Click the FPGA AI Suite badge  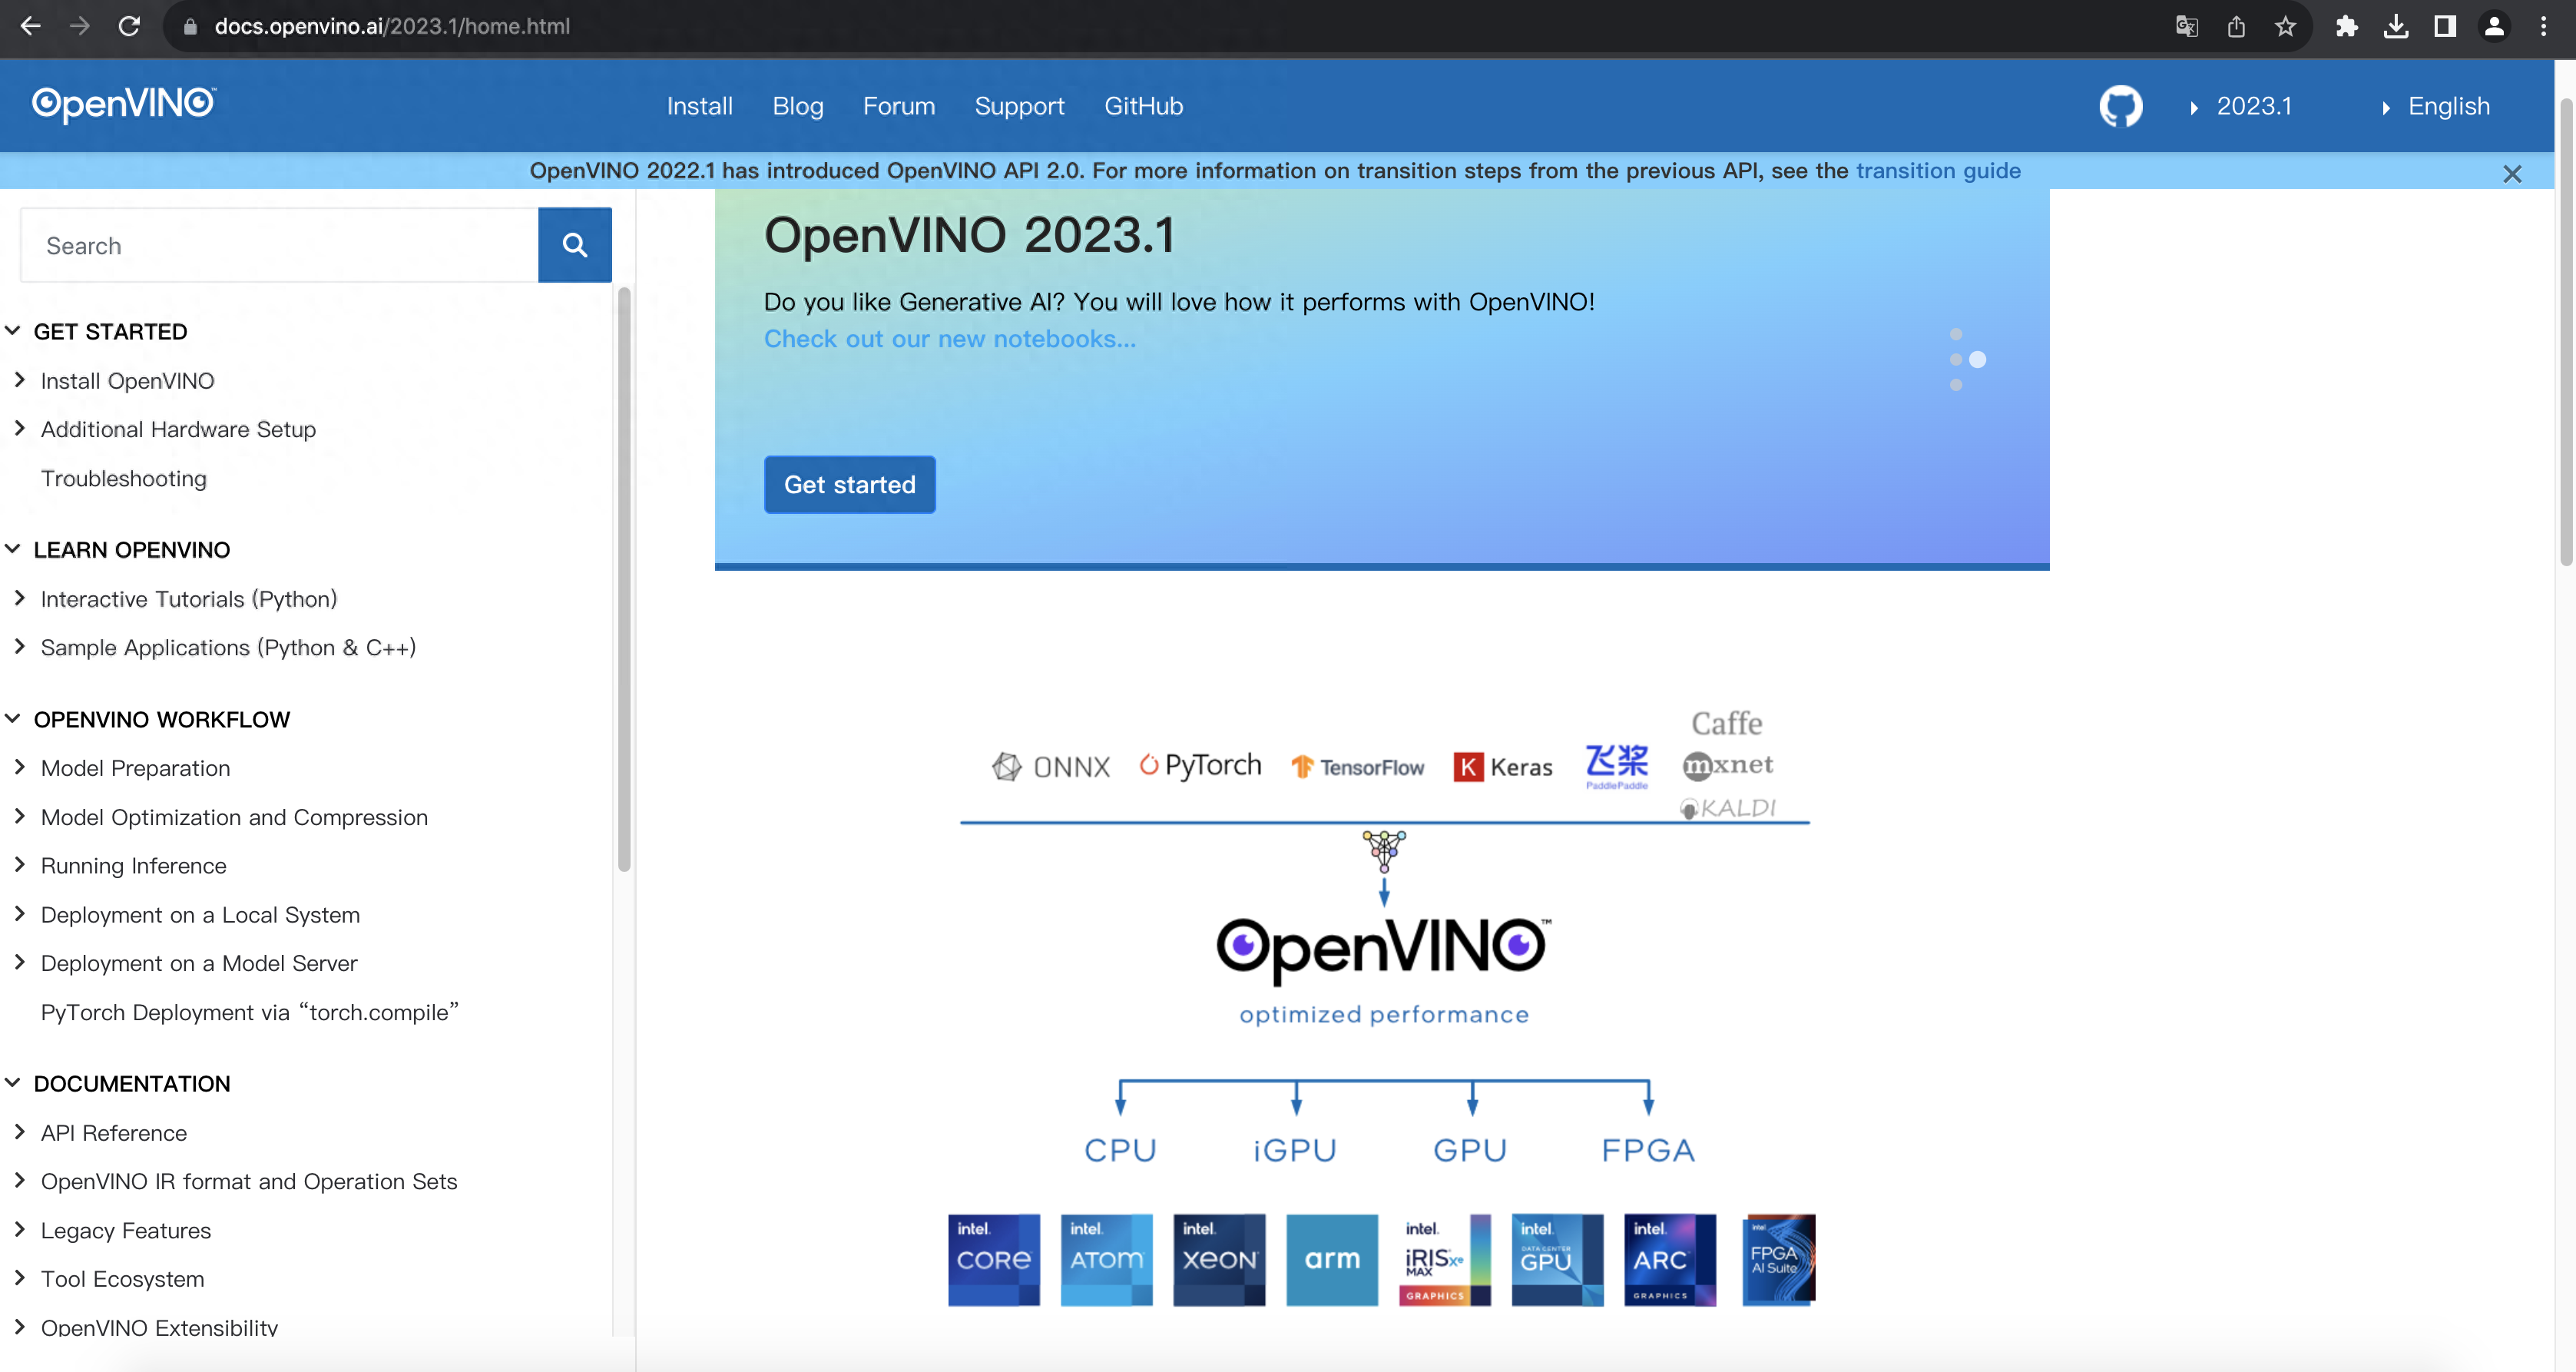click(1779, 1260)
